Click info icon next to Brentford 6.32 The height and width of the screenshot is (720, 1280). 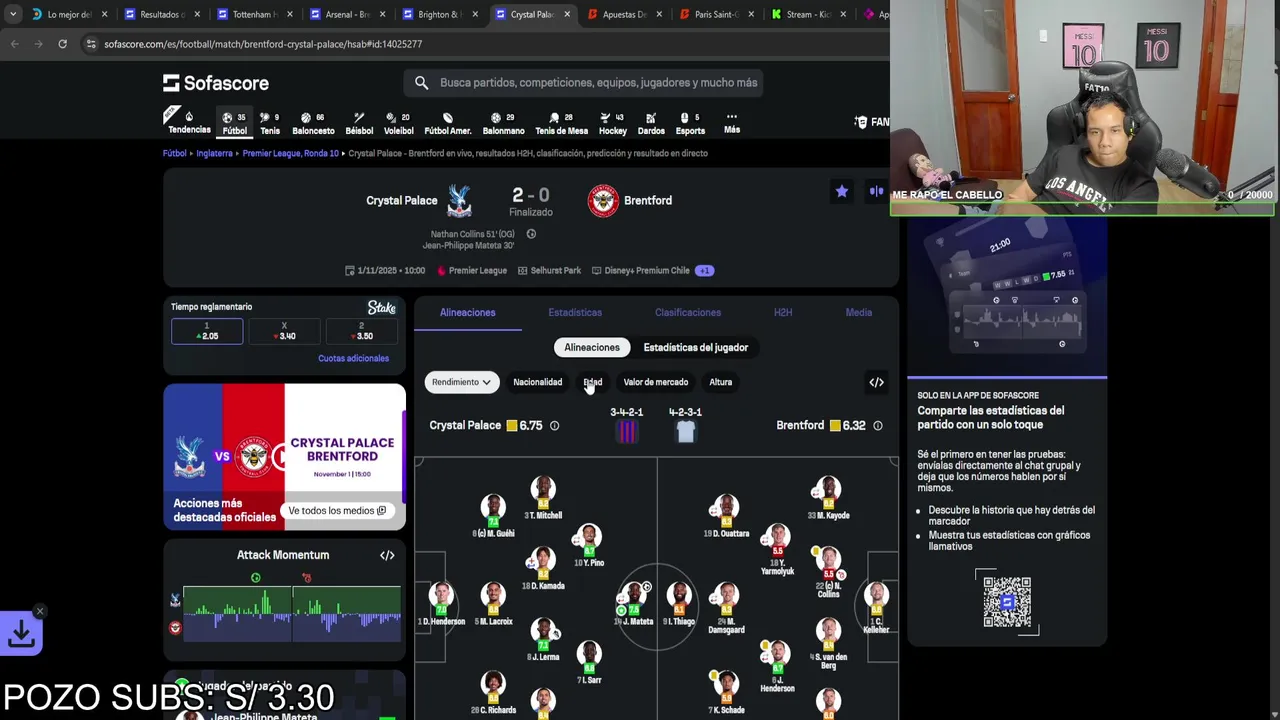pyautogui.click(x=877, y=426)
